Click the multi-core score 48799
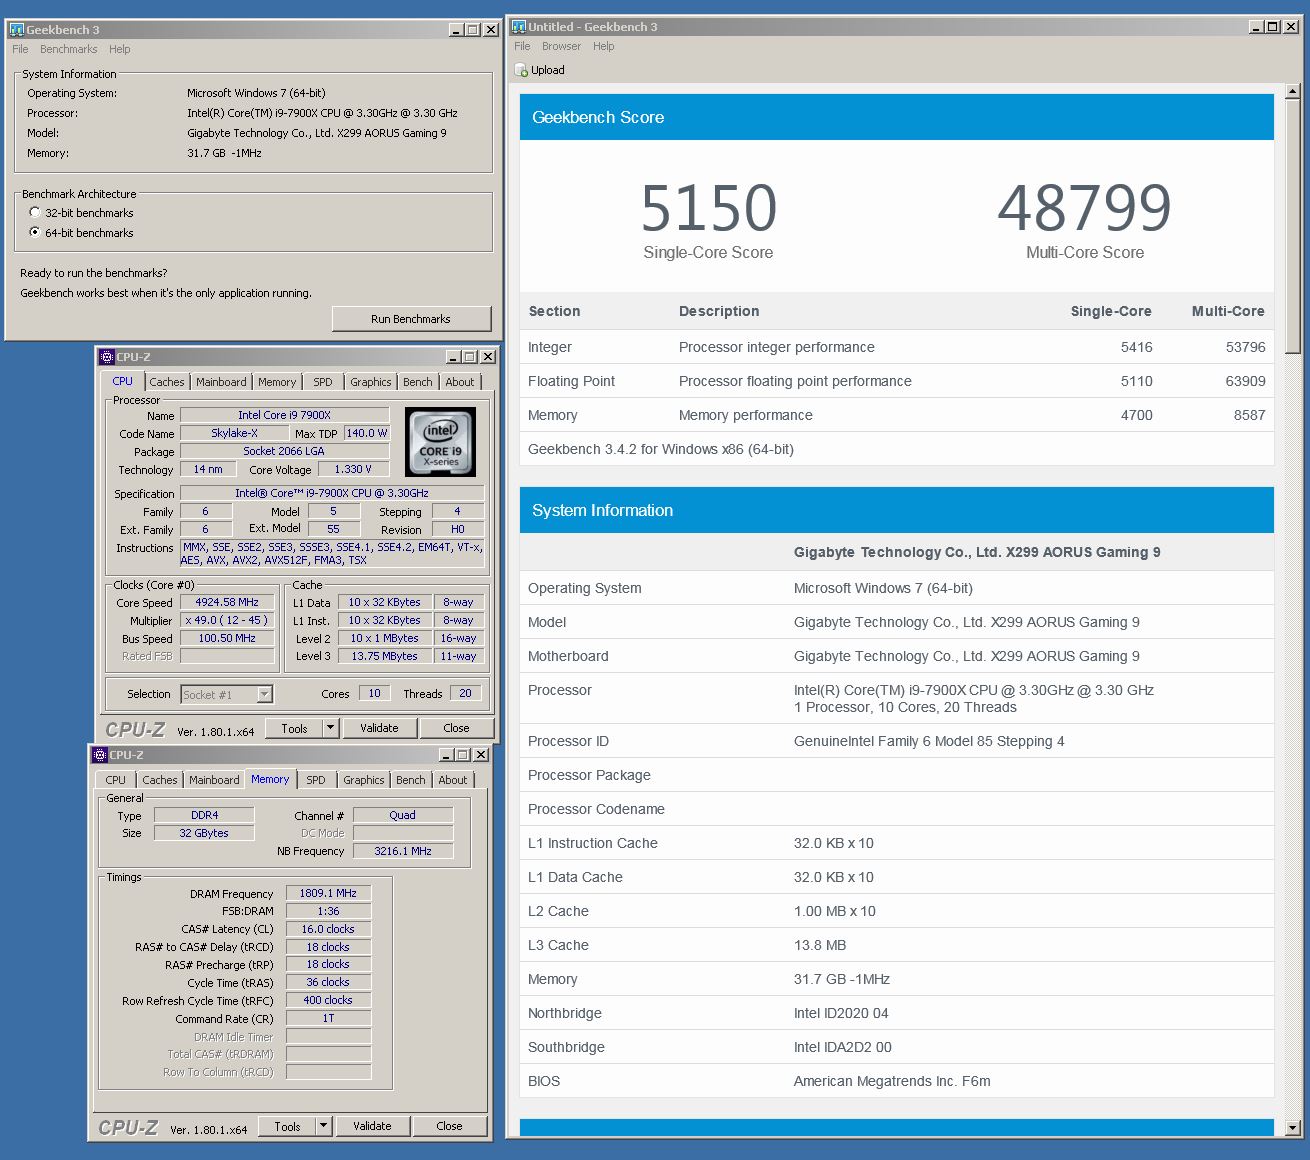The width and height of the screenshot is (1310, 1160). [1084, 207]
